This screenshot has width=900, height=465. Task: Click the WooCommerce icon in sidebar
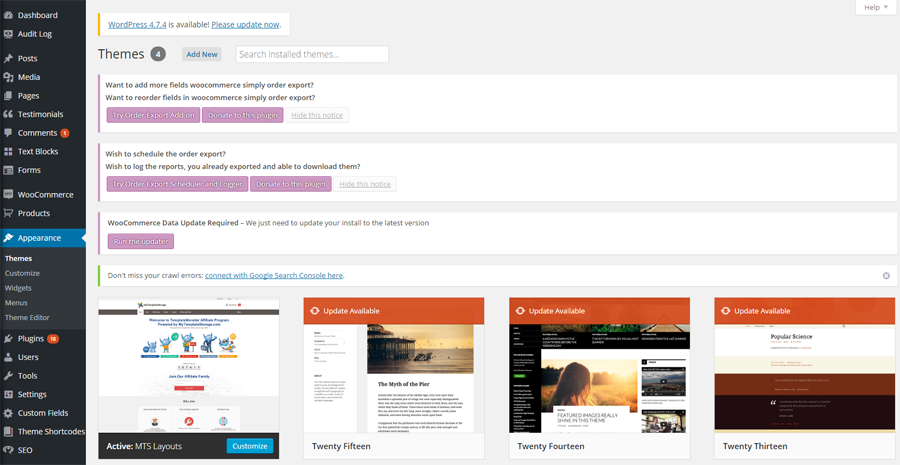[x=8, y=195]
